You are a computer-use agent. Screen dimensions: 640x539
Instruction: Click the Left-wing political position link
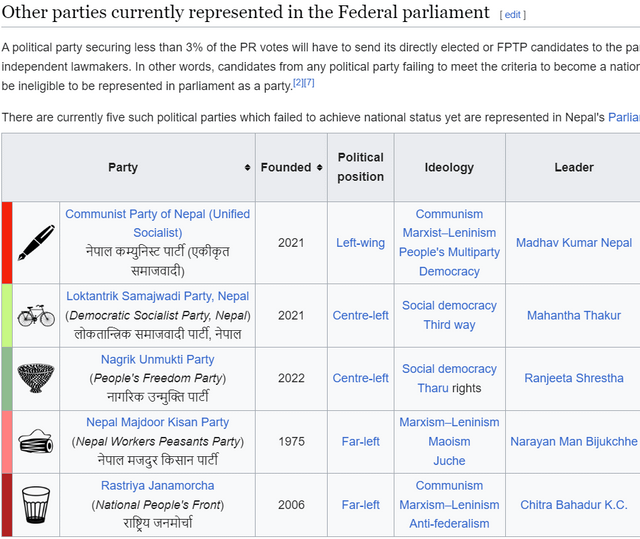coord(360,243)
